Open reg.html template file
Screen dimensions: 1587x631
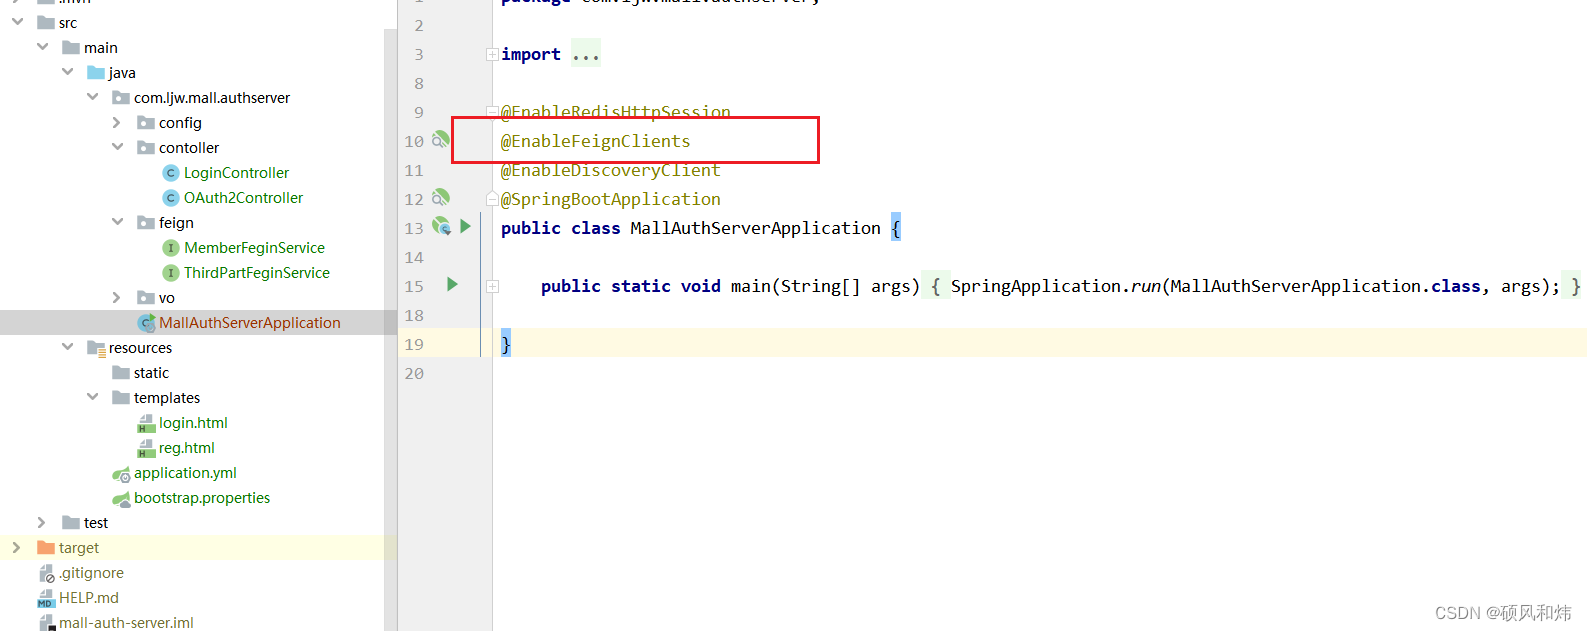pos(187,447)
